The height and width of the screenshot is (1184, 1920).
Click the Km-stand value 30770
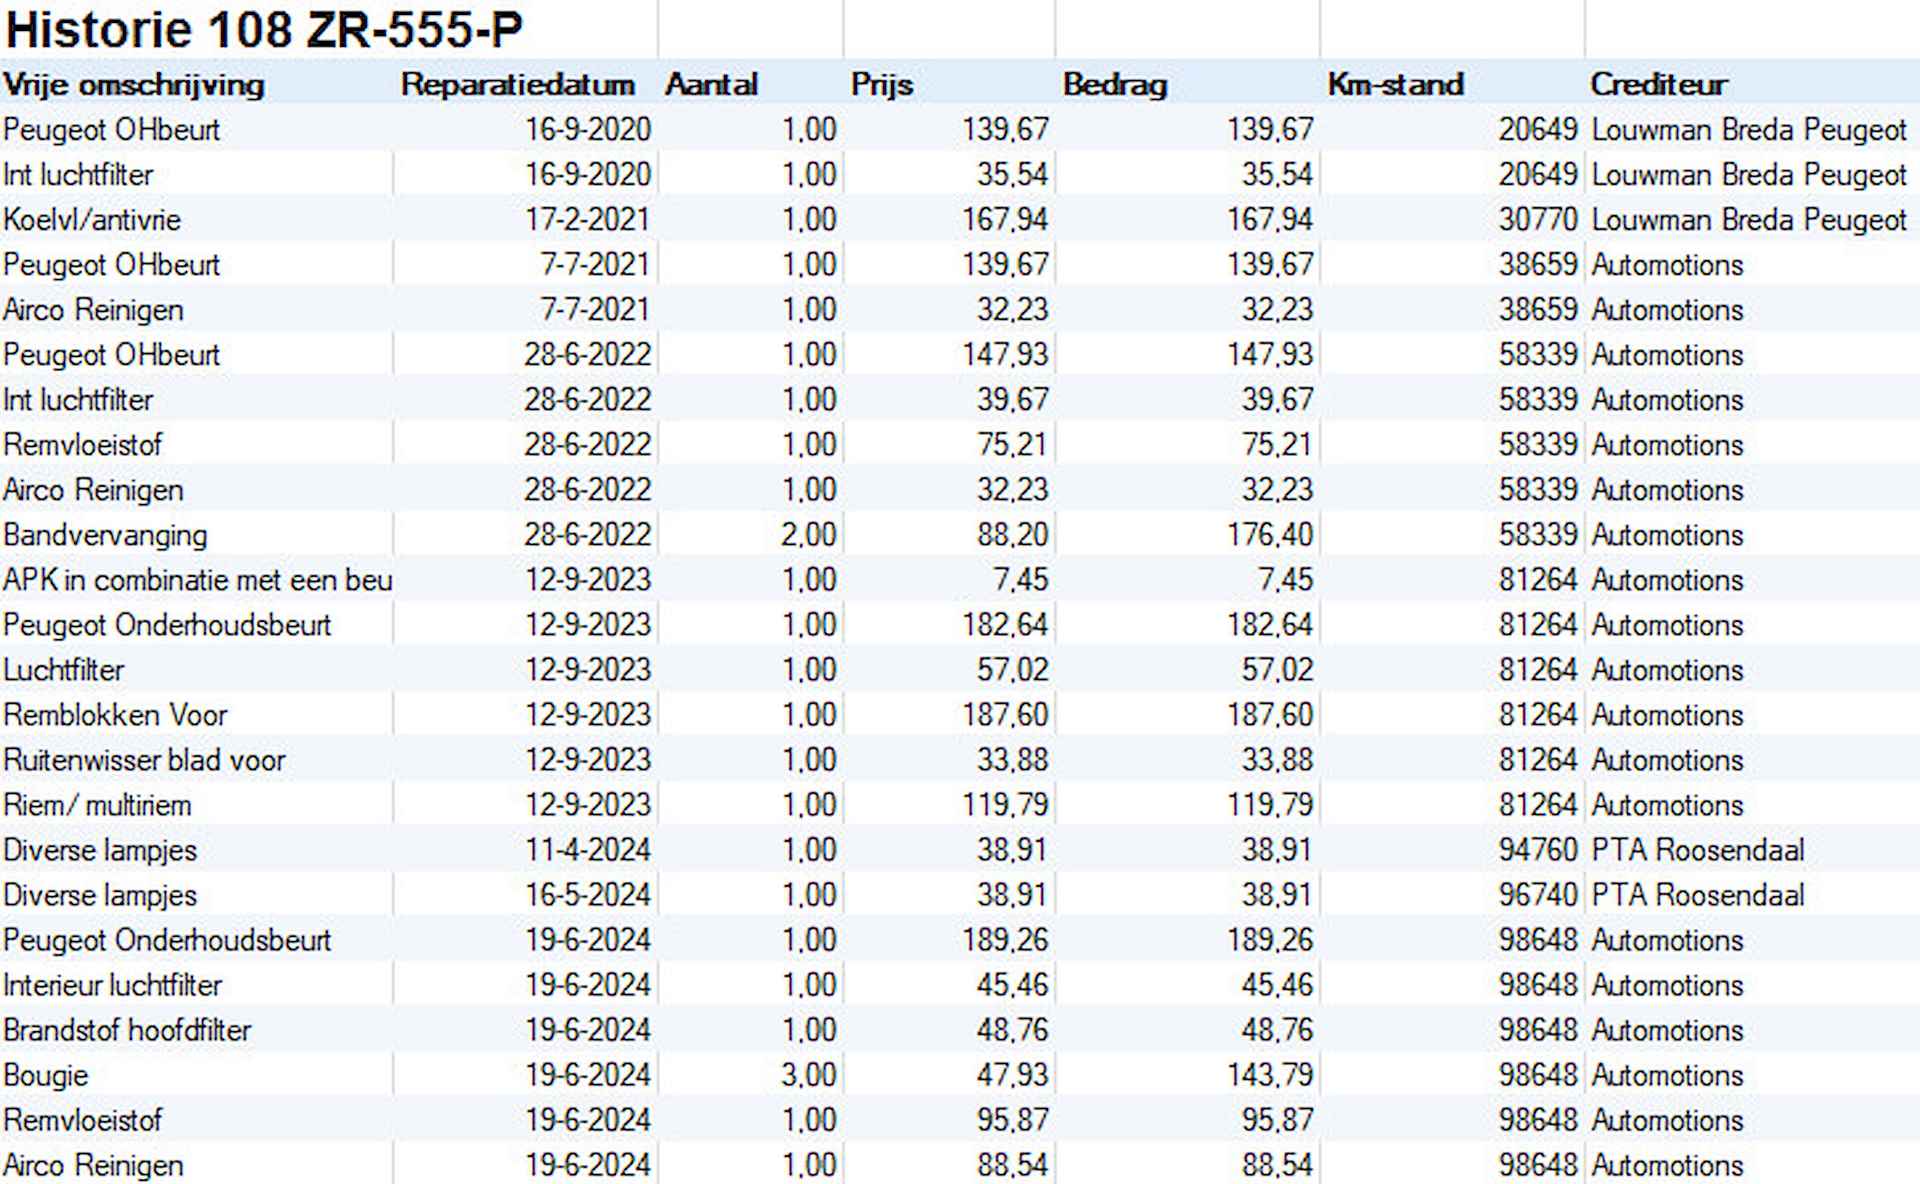click(1538, 219)
